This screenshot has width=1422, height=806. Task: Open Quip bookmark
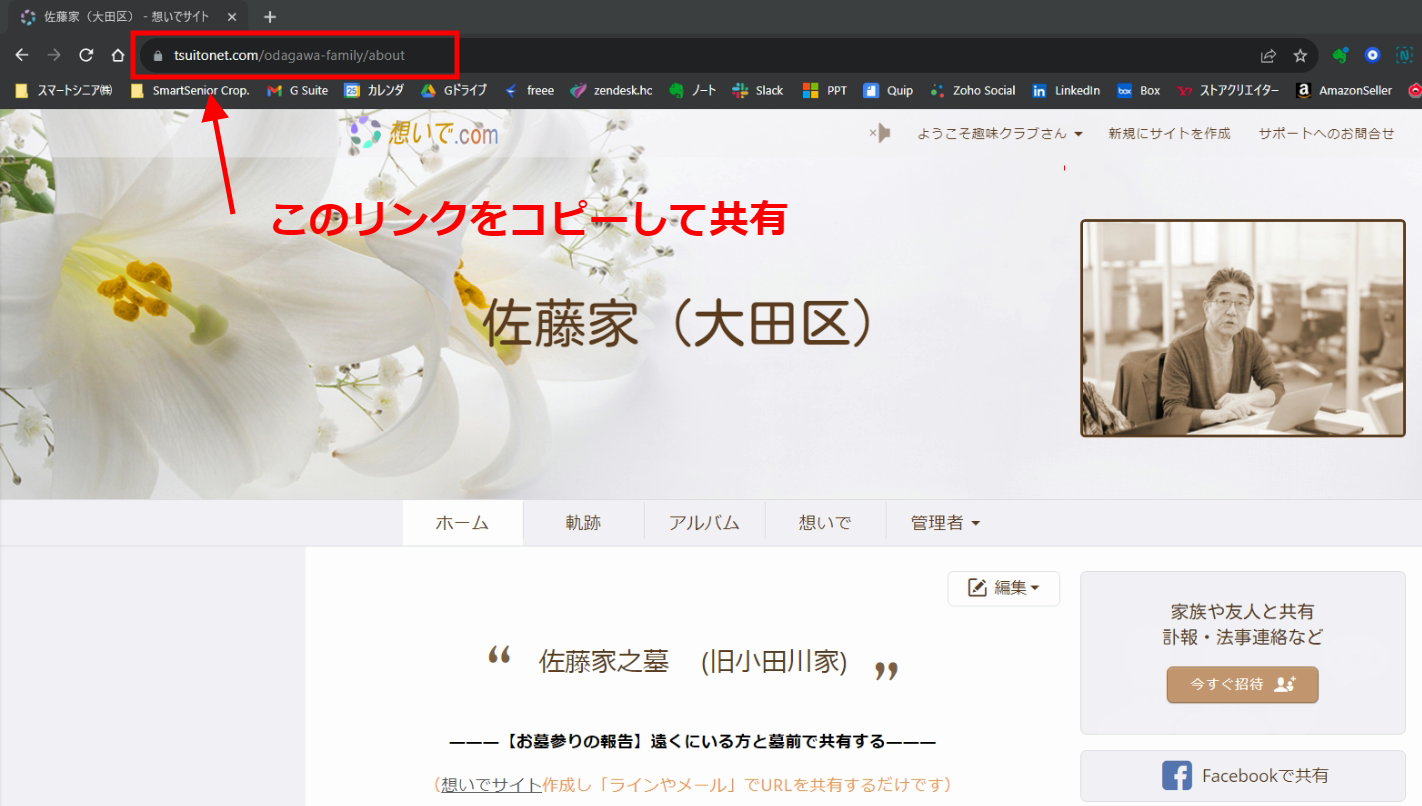click(888, 90)
